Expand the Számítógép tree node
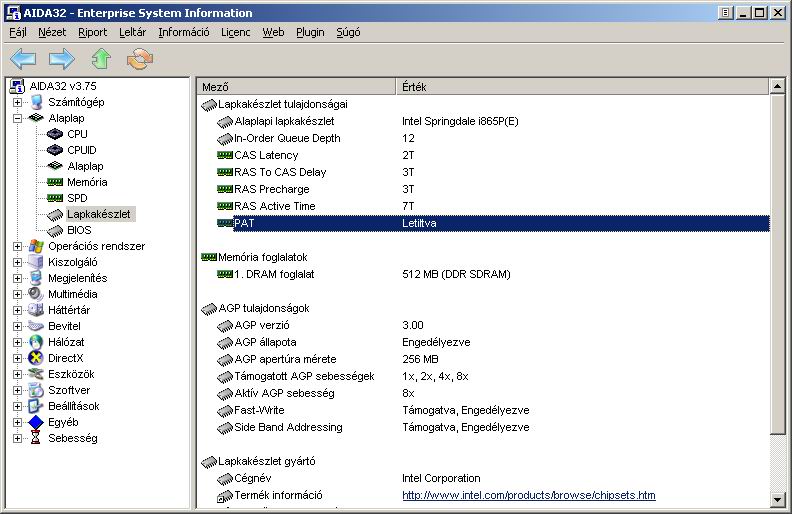 pyautogui.click(x=17, y=102)
